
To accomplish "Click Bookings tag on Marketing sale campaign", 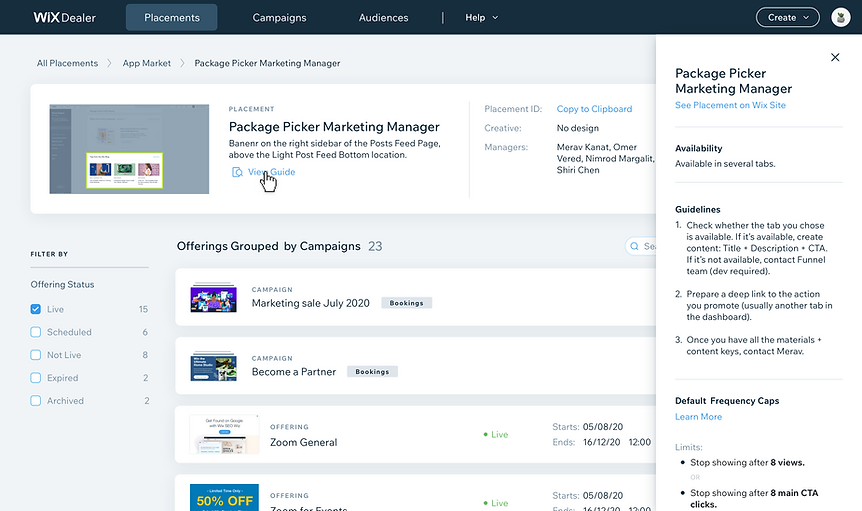I will click(406, 303).
